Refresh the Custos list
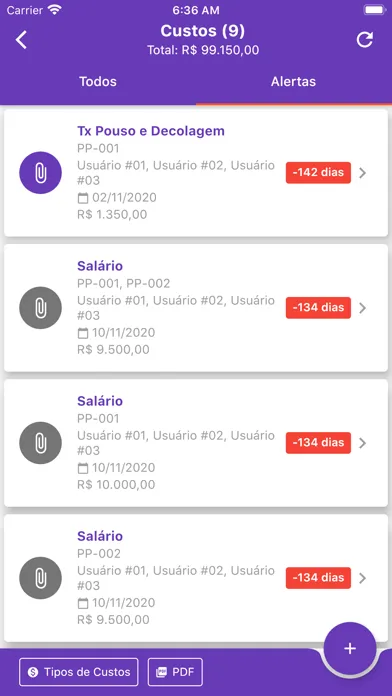The width and height of the screenshot is (392, 696). coord(365,40)
